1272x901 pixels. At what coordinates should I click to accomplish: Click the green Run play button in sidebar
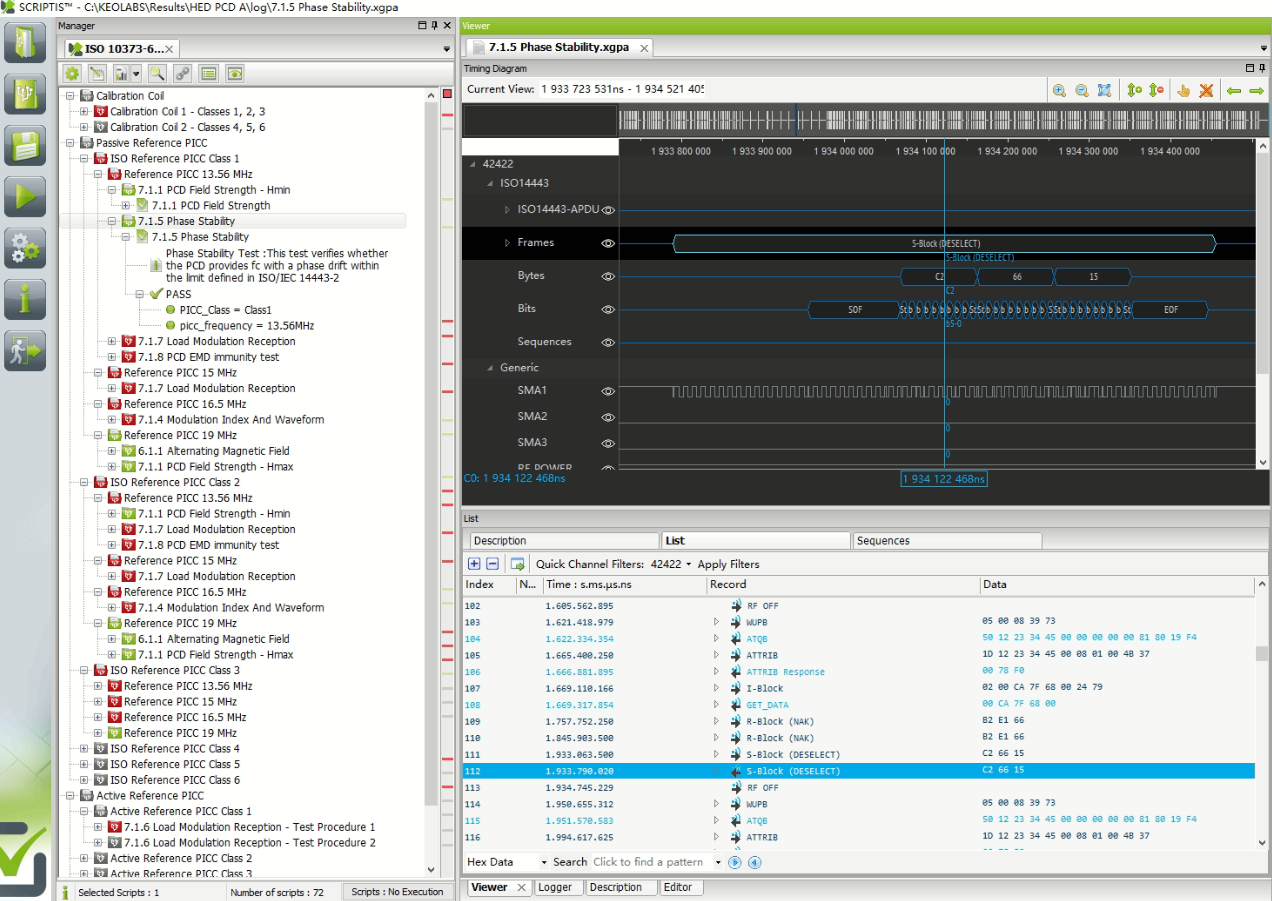coord(26,195)
